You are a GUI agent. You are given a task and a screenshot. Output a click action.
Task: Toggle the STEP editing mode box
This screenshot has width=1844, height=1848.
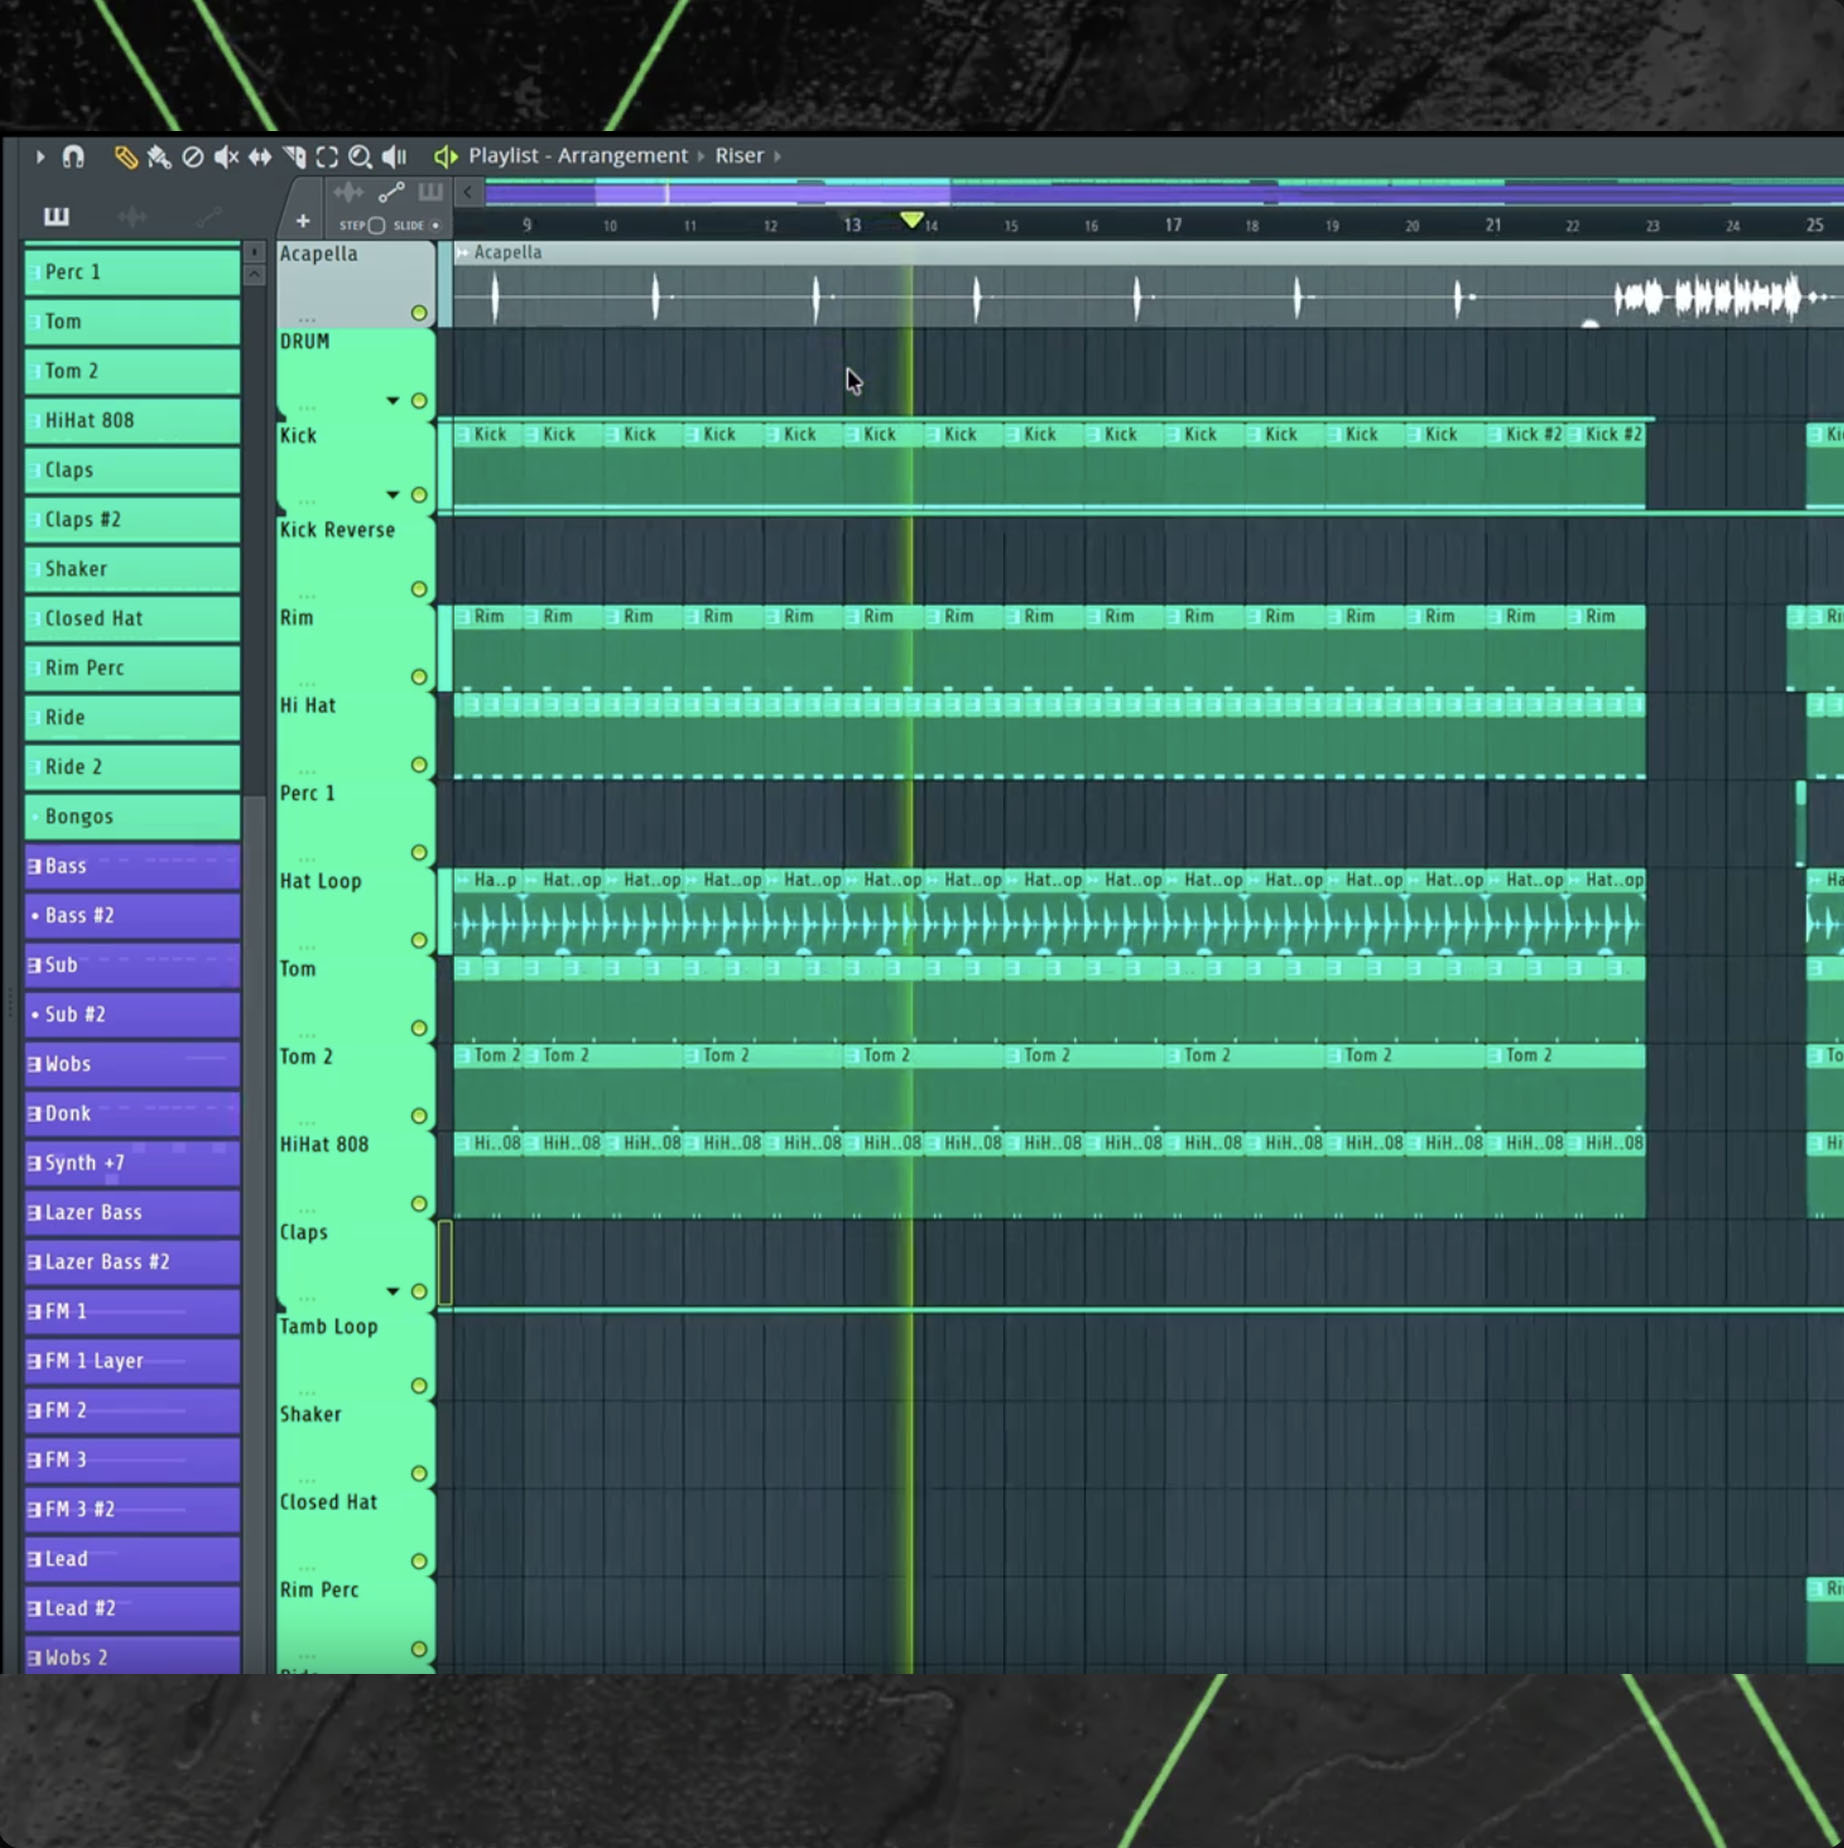(x=376, y=226)
